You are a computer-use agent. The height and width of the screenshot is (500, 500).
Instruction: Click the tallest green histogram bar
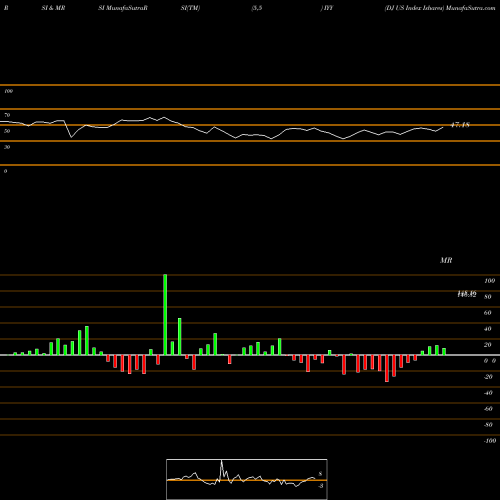165,315
